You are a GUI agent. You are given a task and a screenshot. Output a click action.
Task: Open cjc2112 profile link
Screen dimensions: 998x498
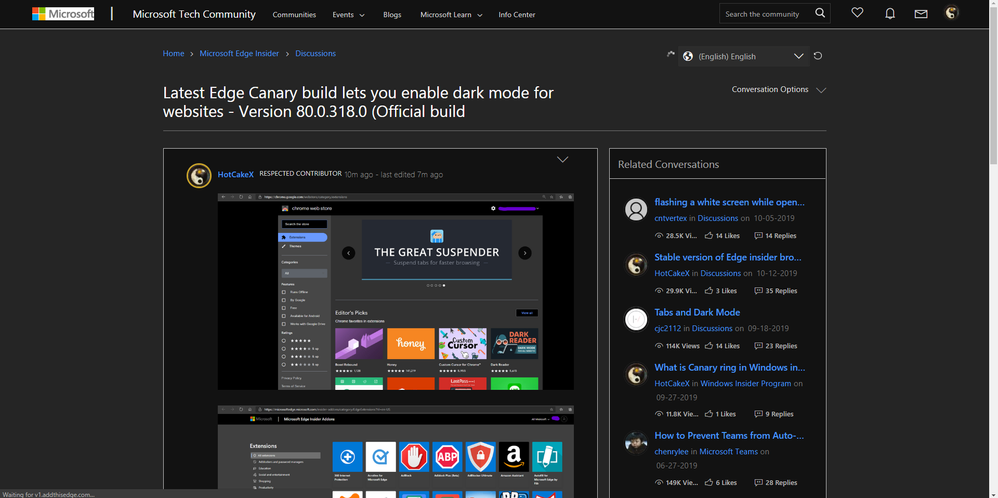(668, 329)
